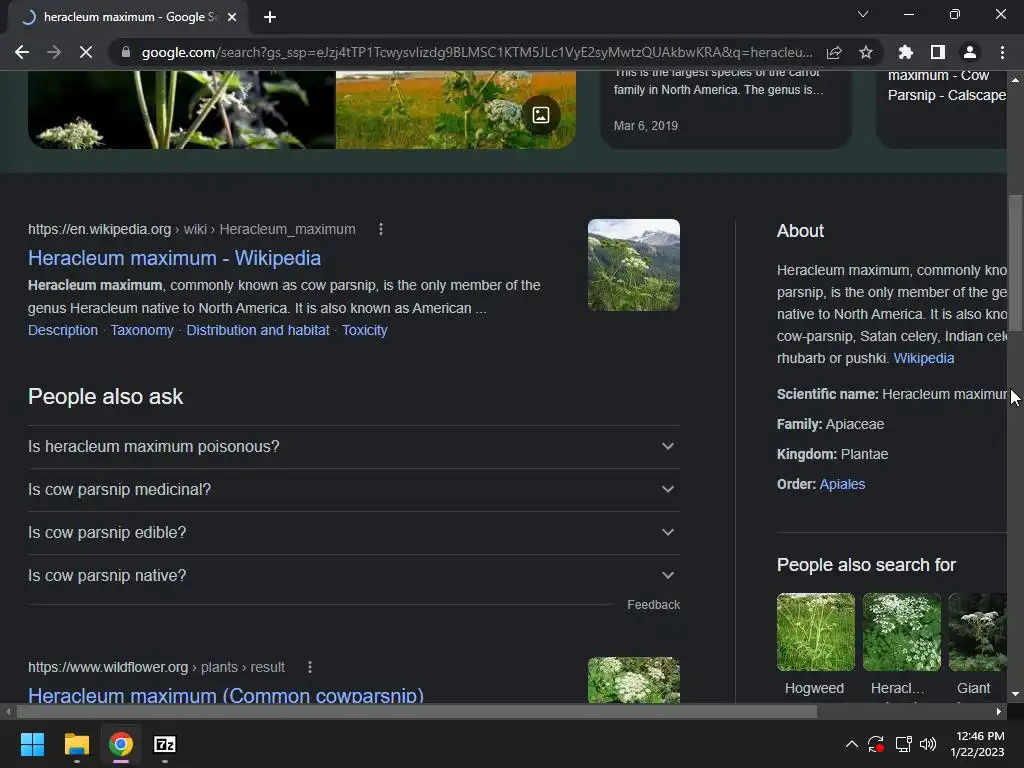Toggle the browser side panel
Image resolution: width=1024 pixels, height=768 pixels.
click(x=938, y=52)
